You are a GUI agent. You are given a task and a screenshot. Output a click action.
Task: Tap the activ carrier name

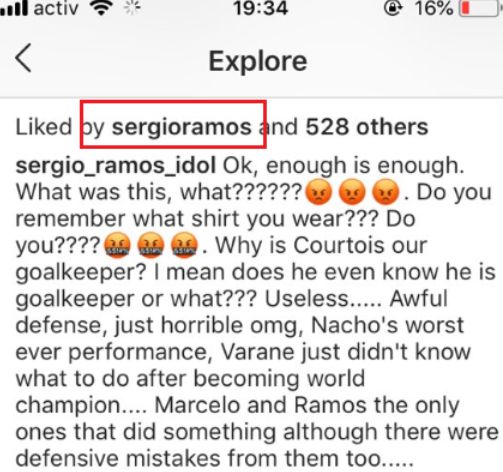coord(56,8)
